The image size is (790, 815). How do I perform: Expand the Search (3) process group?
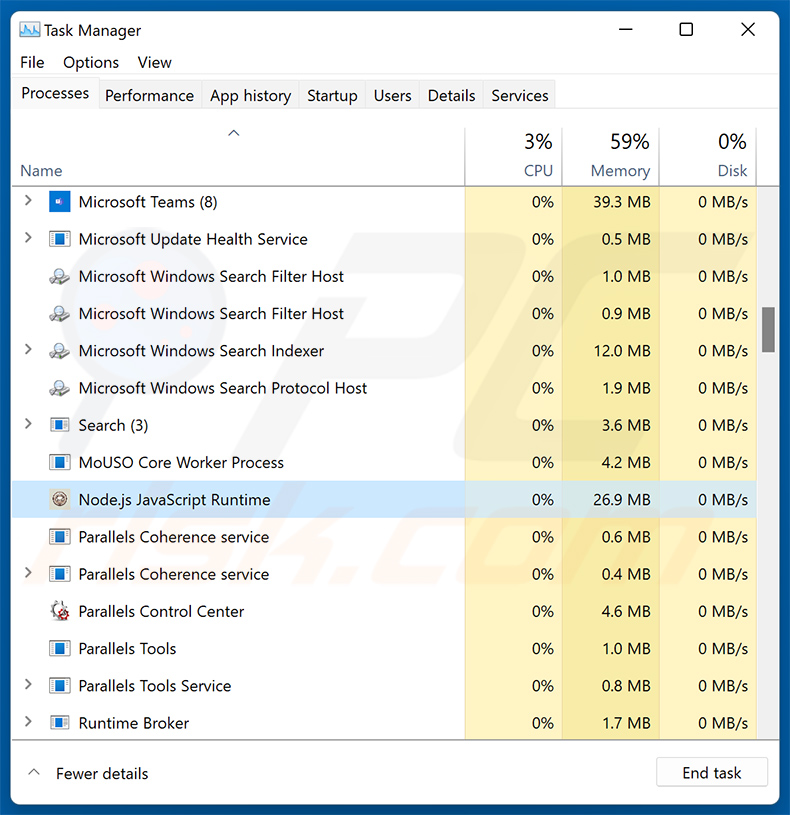[28, 425]
